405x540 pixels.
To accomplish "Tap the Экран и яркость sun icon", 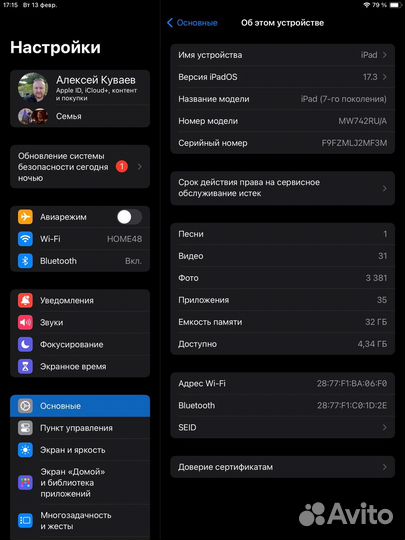I will pyautogui.click(x=25, y=450).
